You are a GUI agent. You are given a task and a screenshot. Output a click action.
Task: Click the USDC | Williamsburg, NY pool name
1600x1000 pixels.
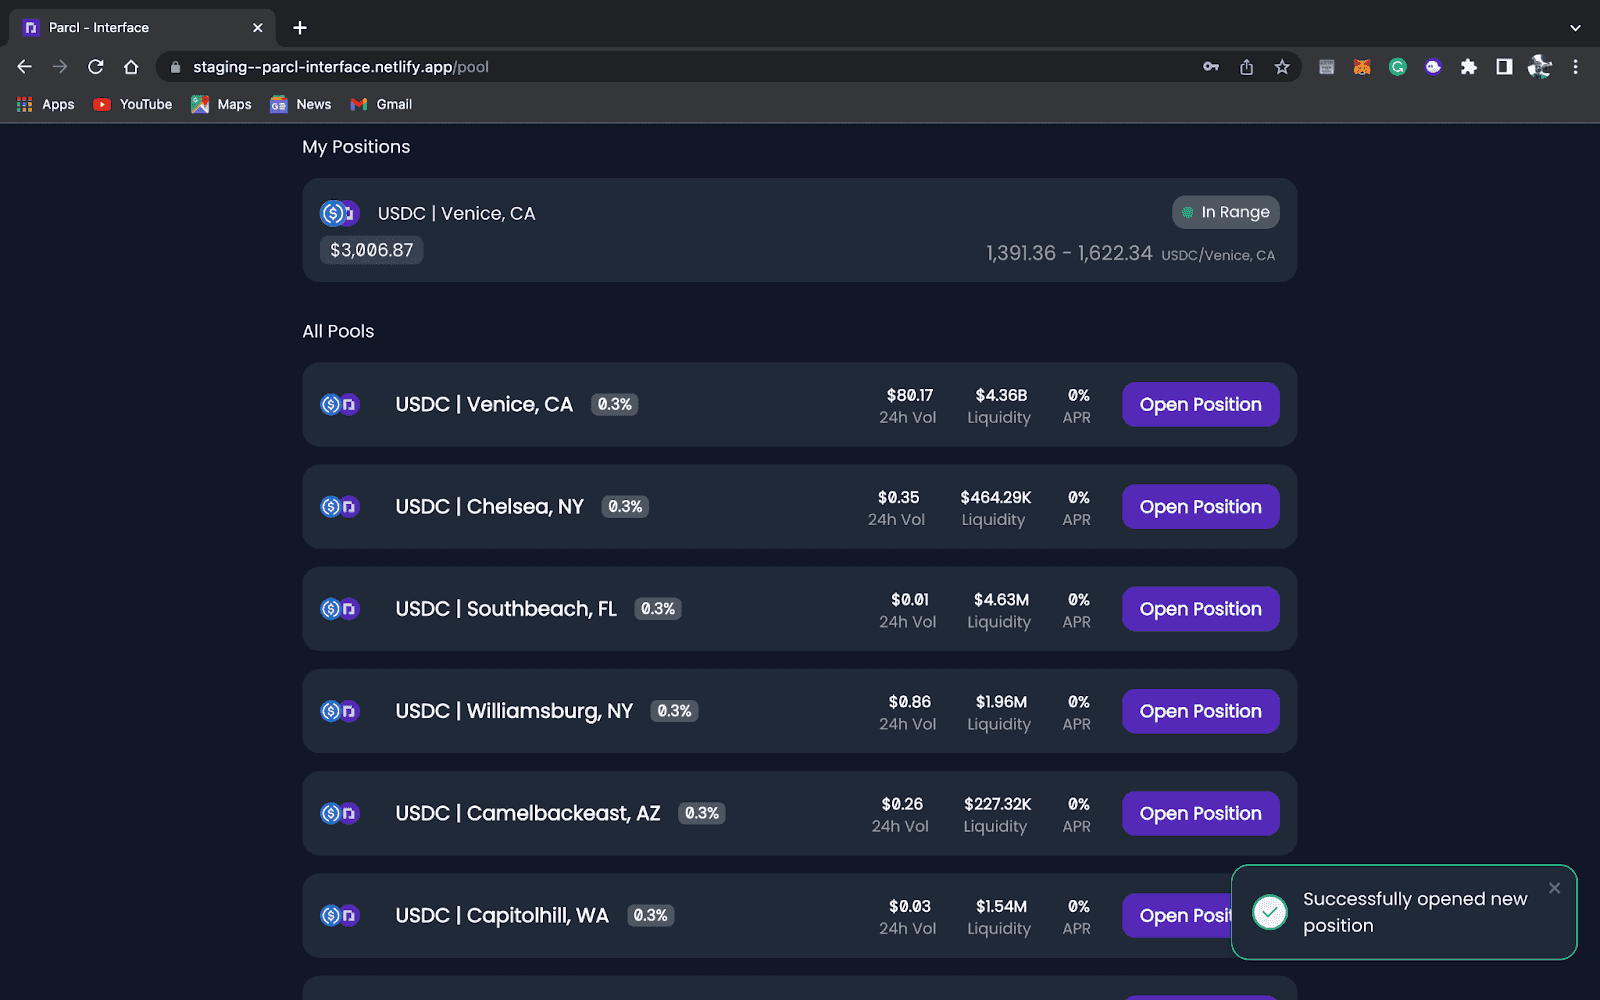tap(514, 711)
